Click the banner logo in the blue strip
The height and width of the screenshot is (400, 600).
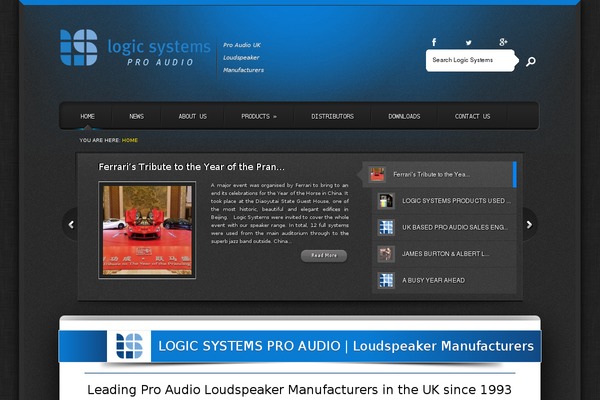click(129, 346)
